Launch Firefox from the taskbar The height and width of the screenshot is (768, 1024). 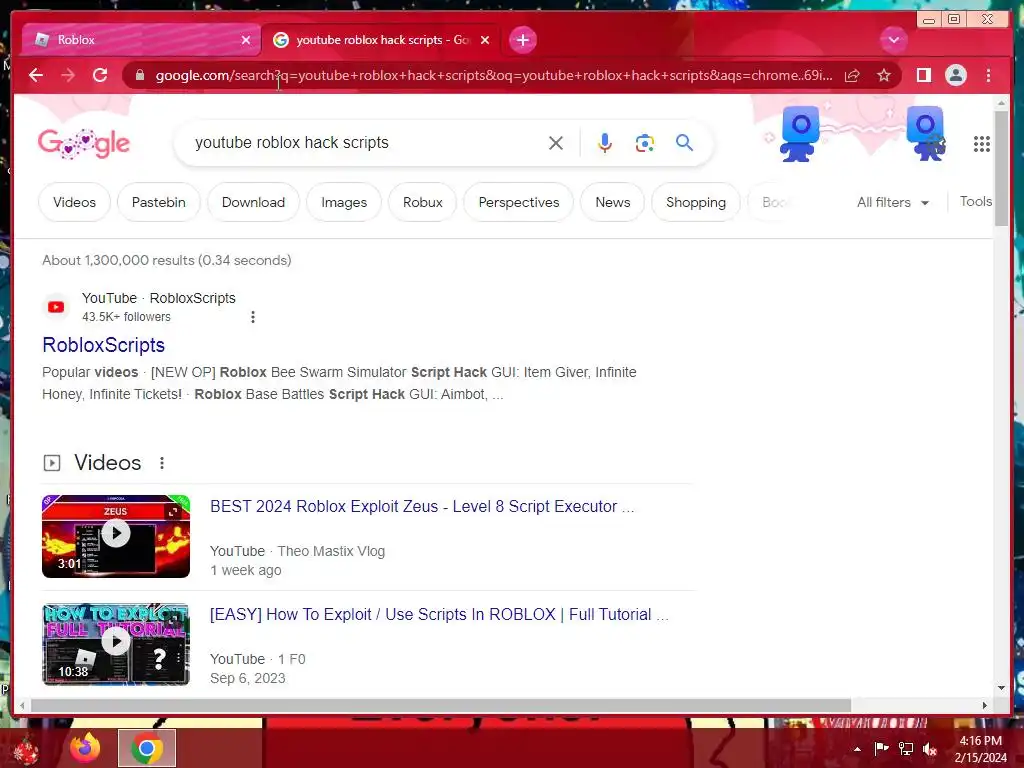[85, 748]
